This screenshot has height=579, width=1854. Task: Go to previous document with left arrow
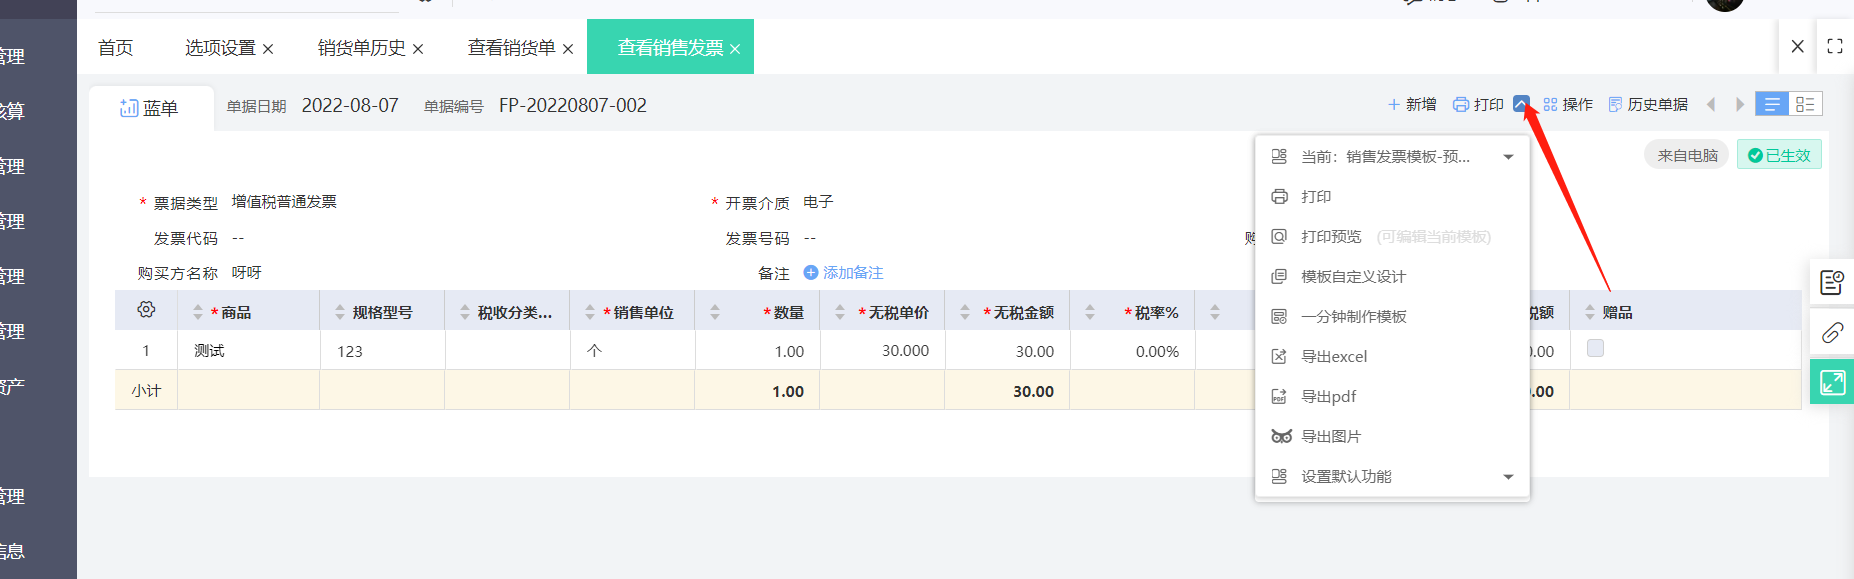1711,105
